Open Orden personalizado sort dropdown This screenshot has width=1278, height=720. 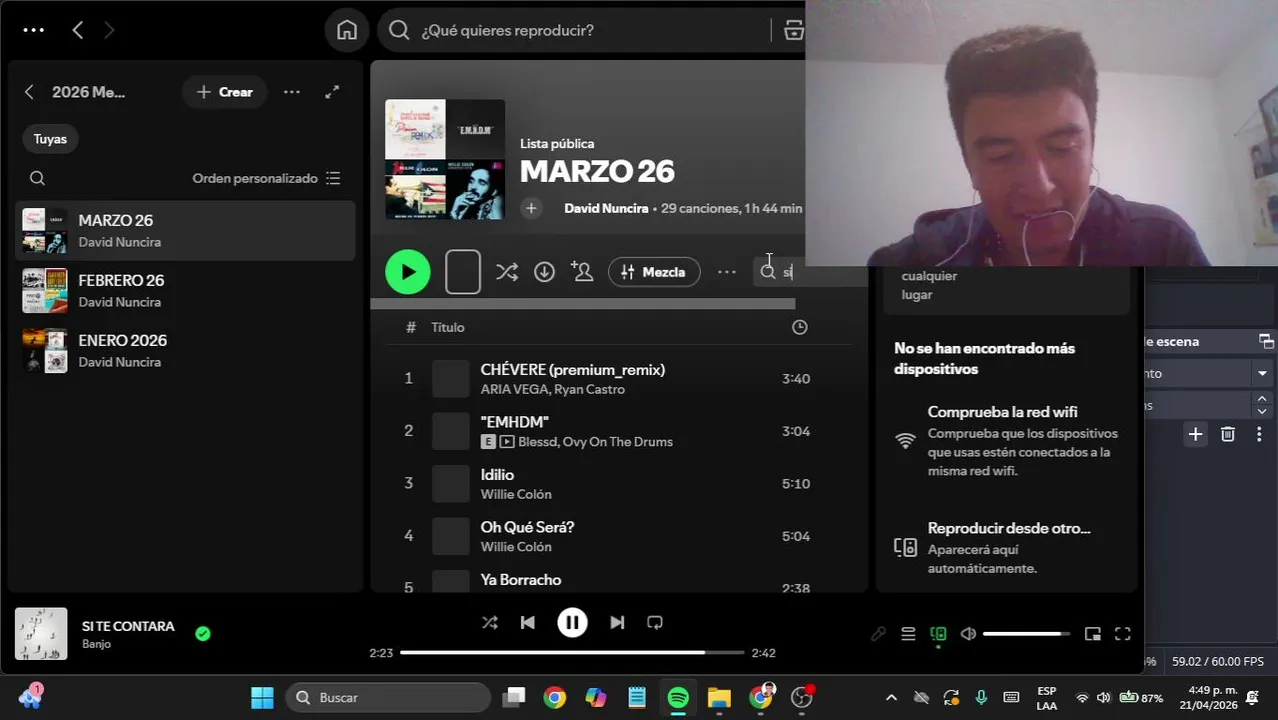pyautogui.click(x=266, y=178)
